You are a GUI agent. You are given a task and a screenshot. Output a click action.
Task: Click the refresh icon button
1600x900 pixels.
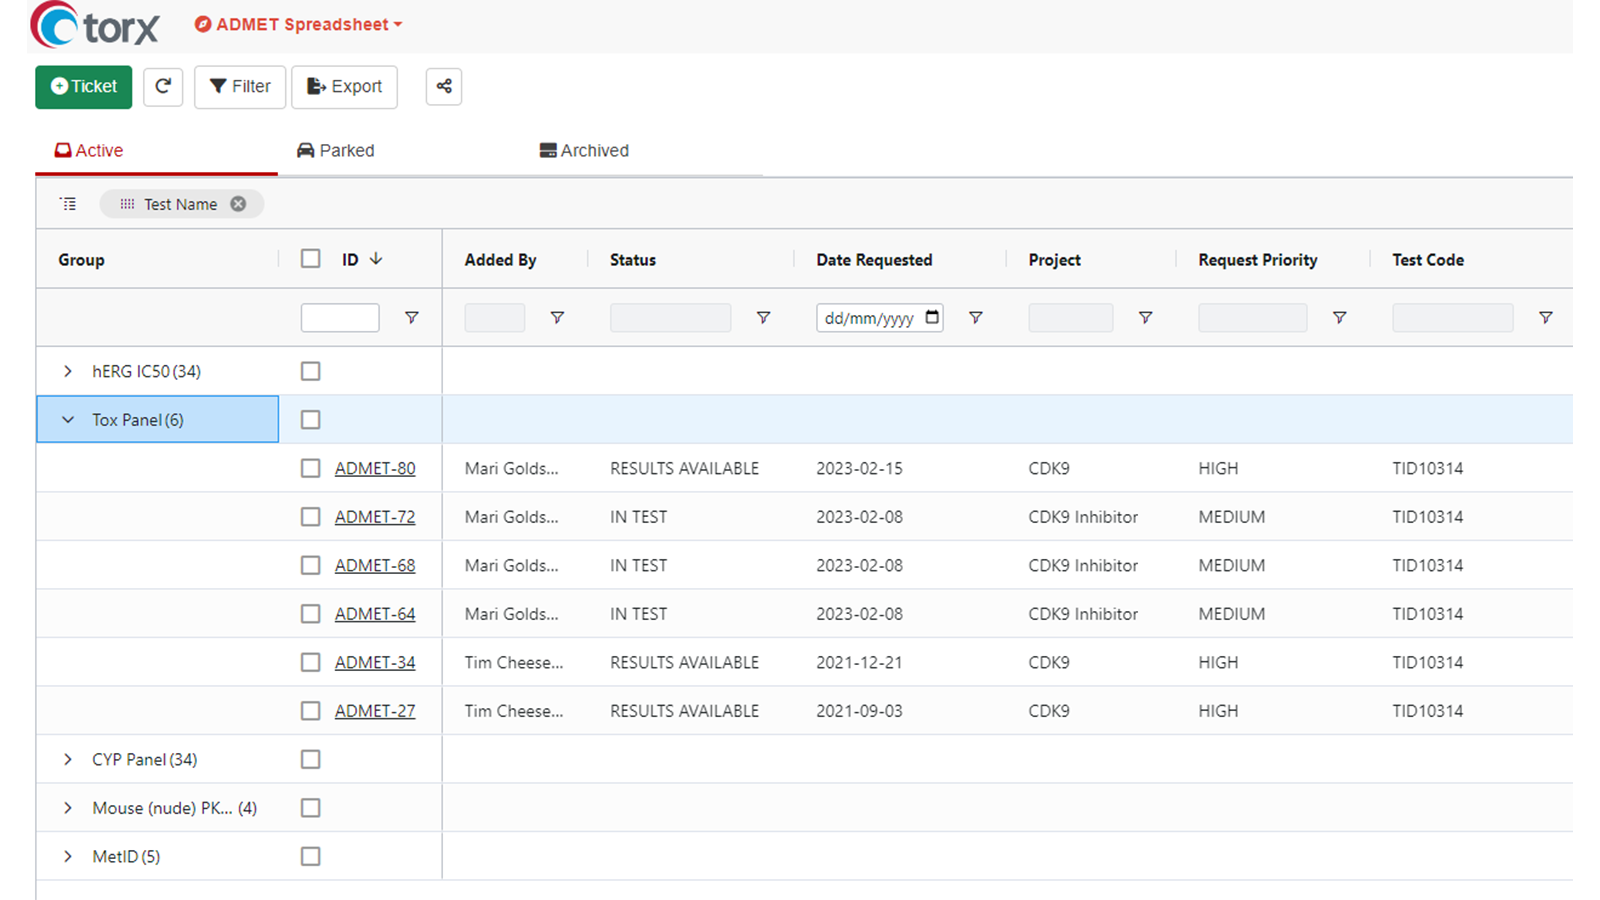tap(163, 87)
